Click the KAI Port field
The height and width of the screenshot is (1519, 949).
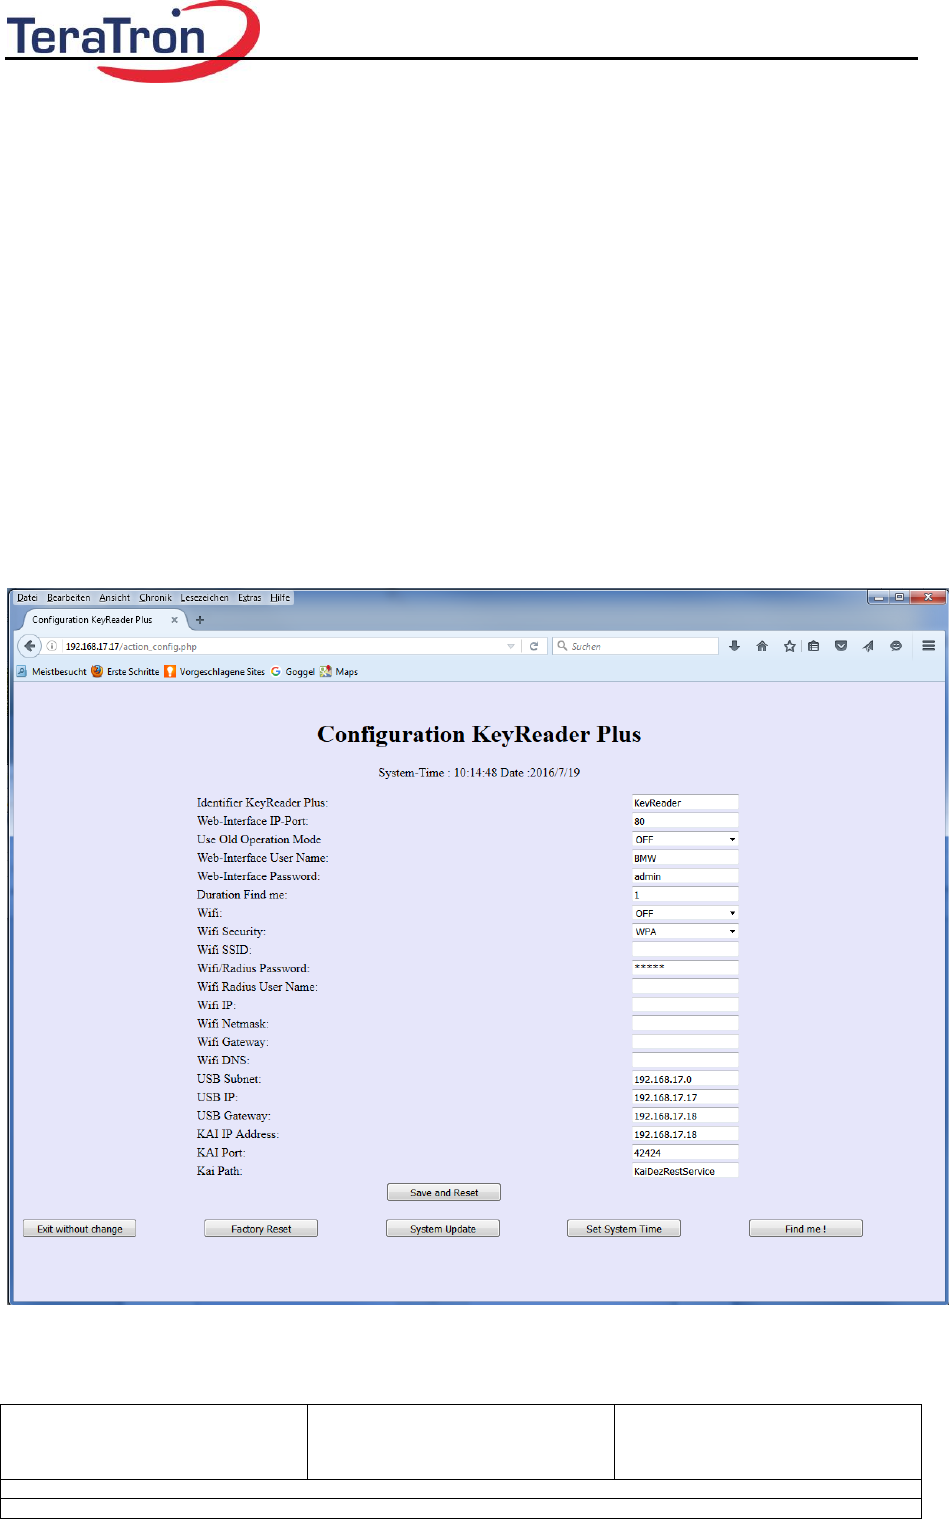[685, 1153]
